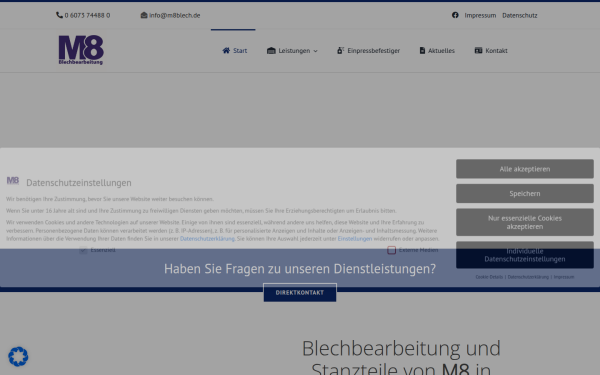Click the DIREKTKONTAKT button

point(300,293)
